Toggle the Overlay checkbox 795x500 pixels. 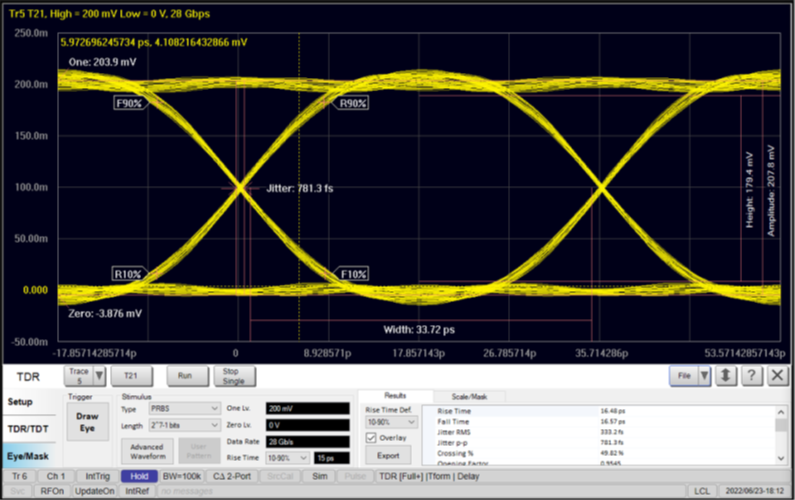[x=371, y=438]
